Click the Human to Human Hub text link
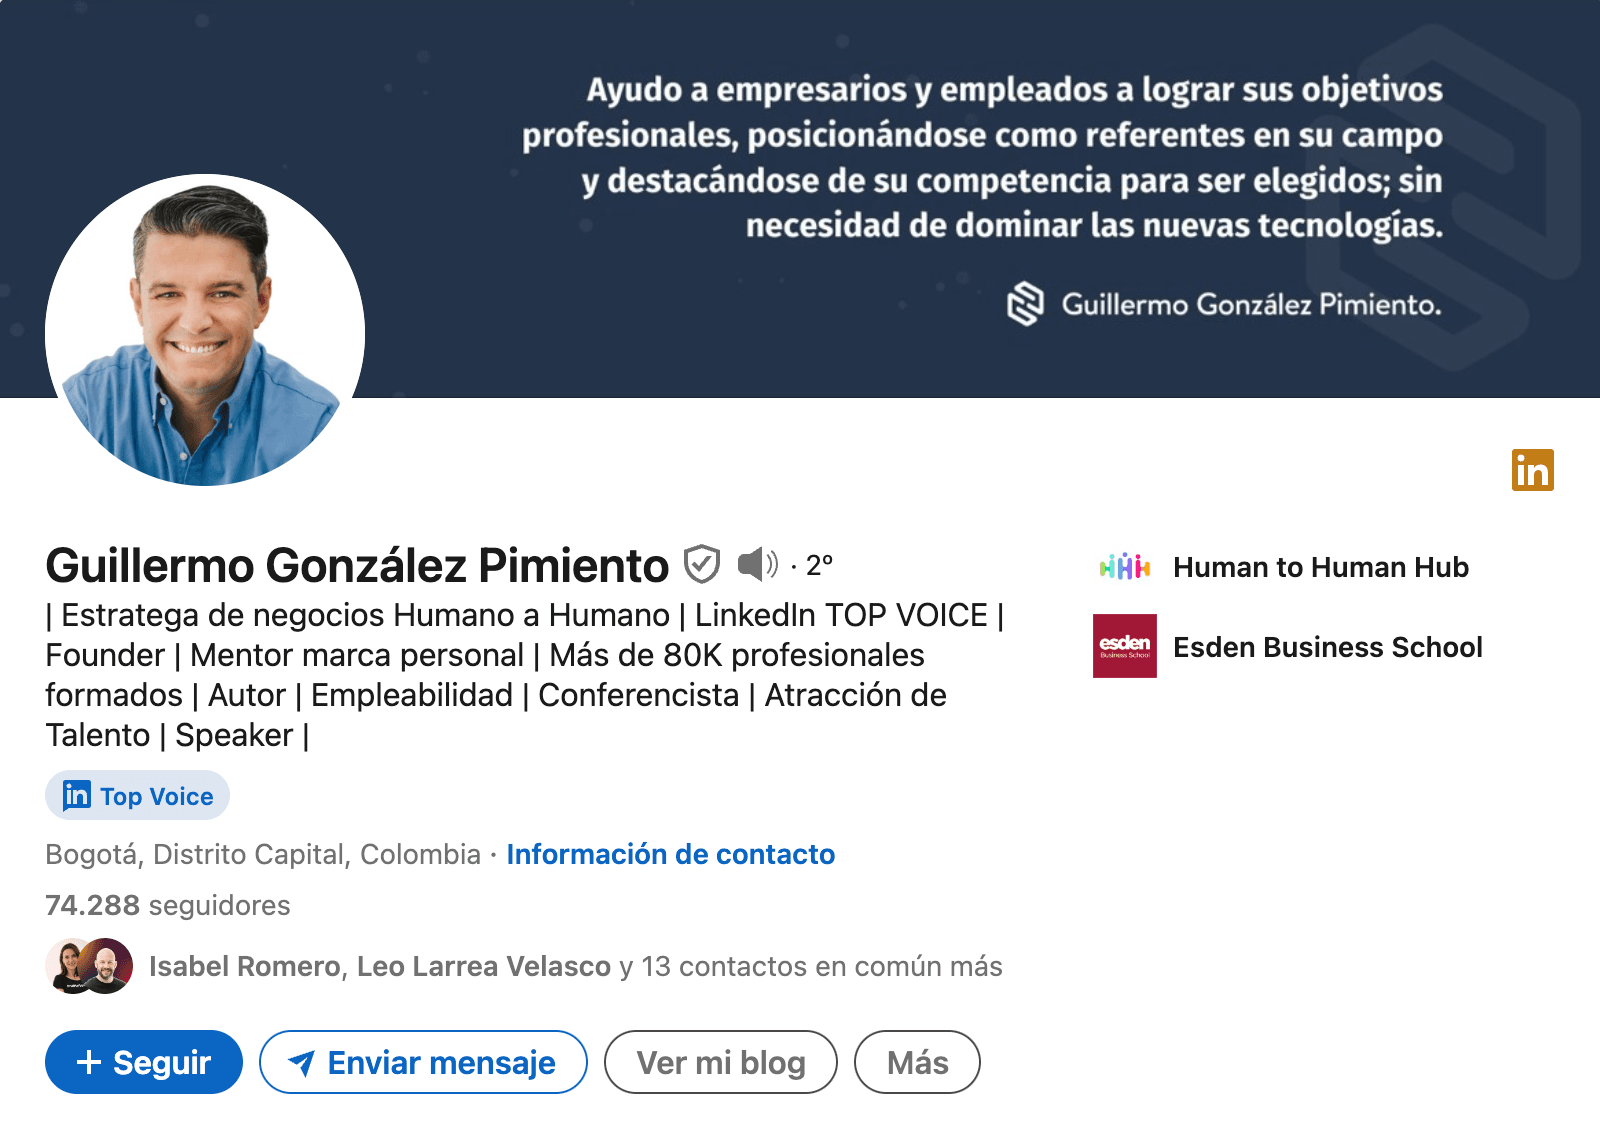Image resolution: width=1600 pixels, height=1140 pixels. click(x=1321, y=567)
